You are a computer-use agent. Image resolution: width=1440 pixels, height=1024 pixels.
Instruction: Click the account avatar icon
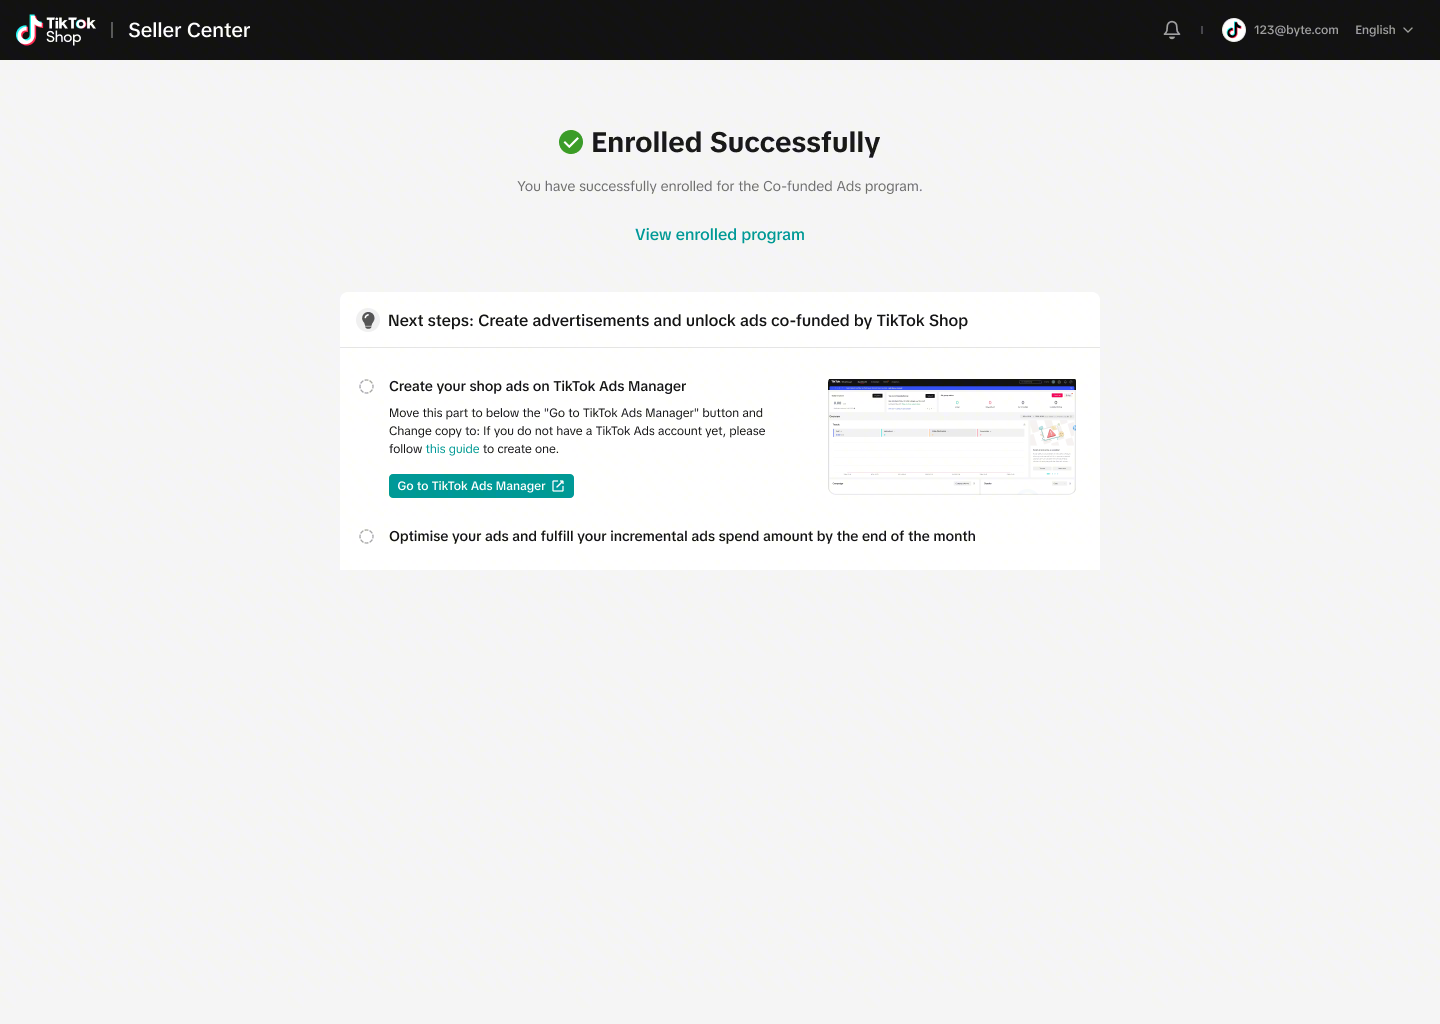1234,30
